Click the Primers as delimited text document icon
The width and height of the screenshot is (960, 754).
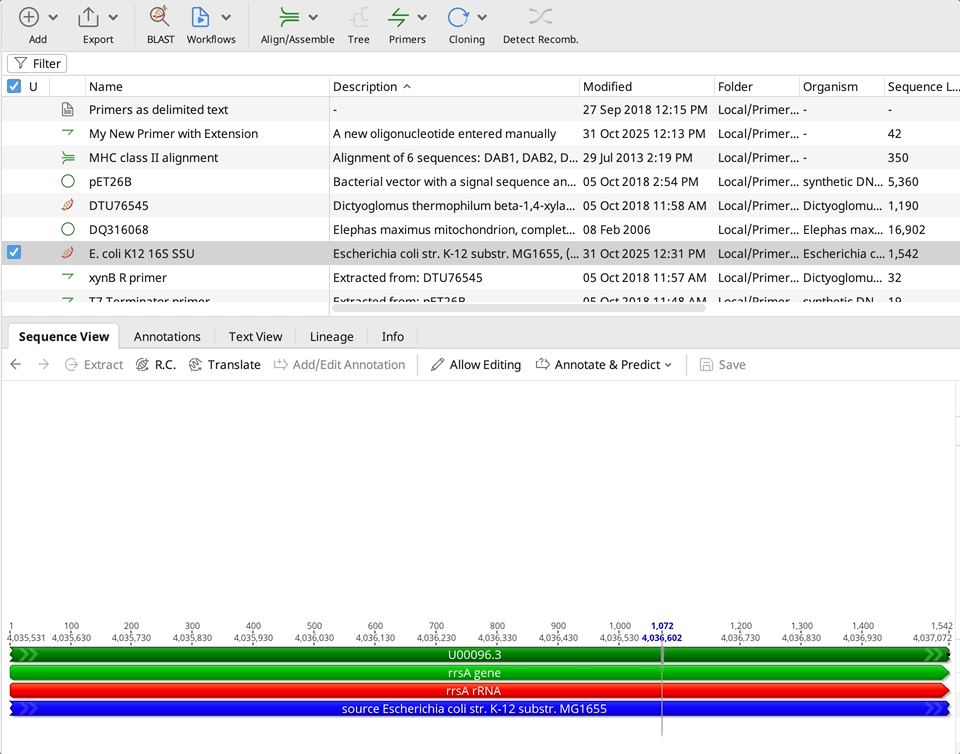(68, 110)
